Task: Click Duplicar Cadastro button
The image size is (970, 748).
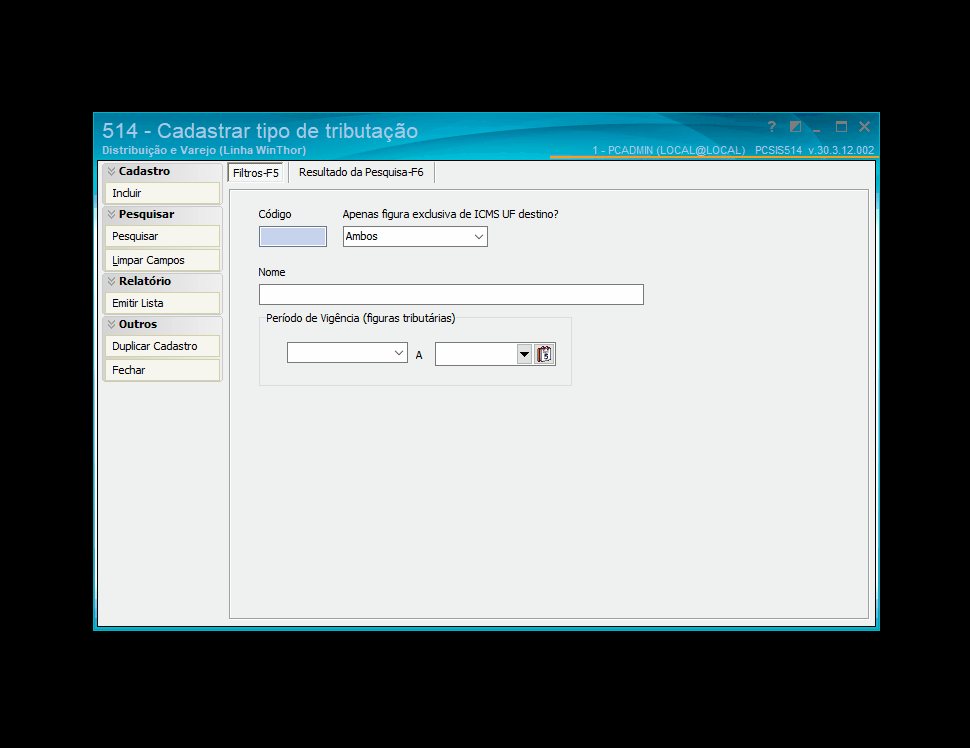Action: pyautogui.click(x=163, y=346)
